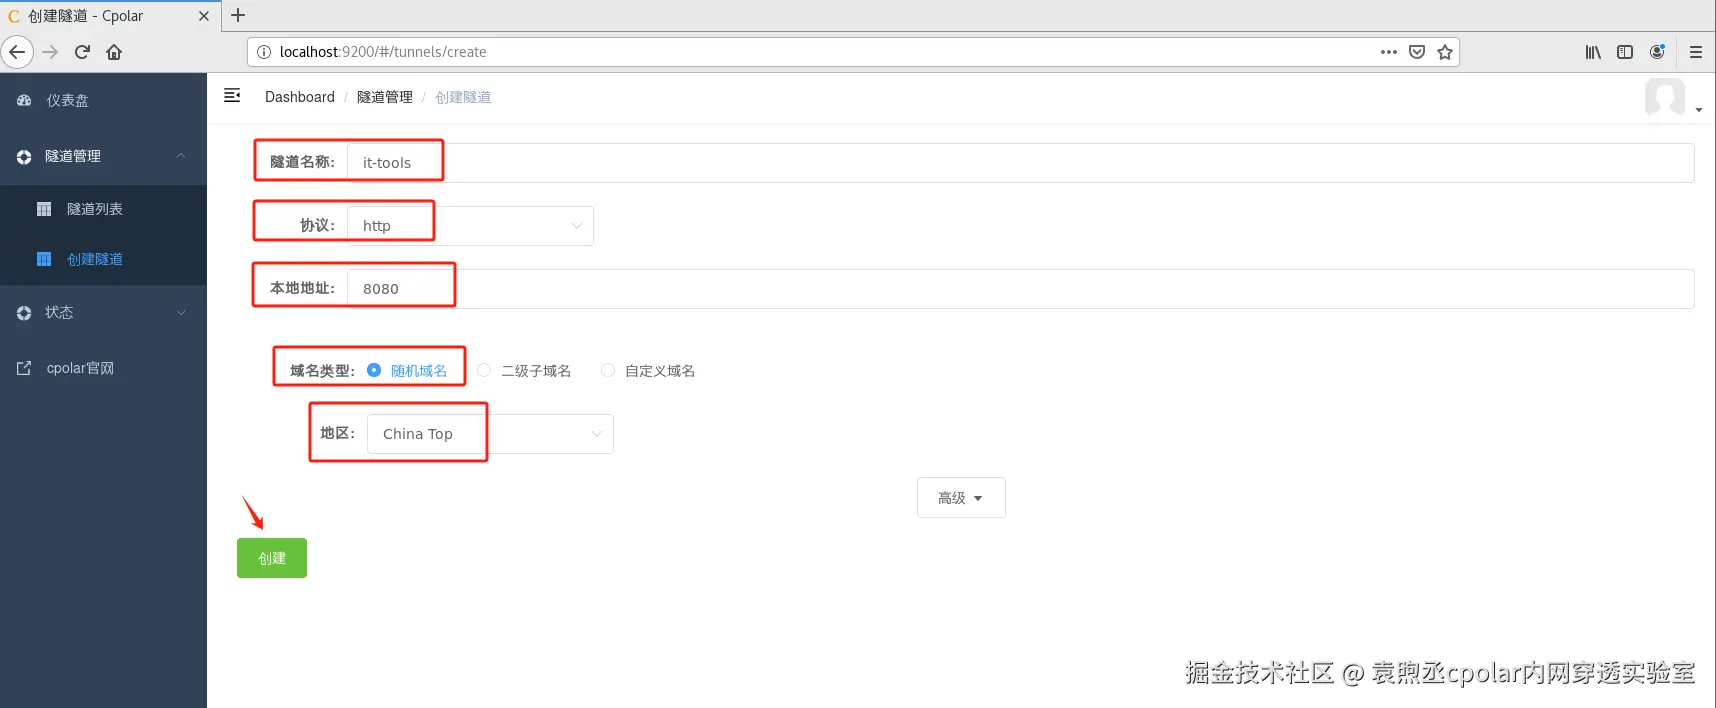
Task: Show site information icon in address bar
Action: (x=264, y=52)
